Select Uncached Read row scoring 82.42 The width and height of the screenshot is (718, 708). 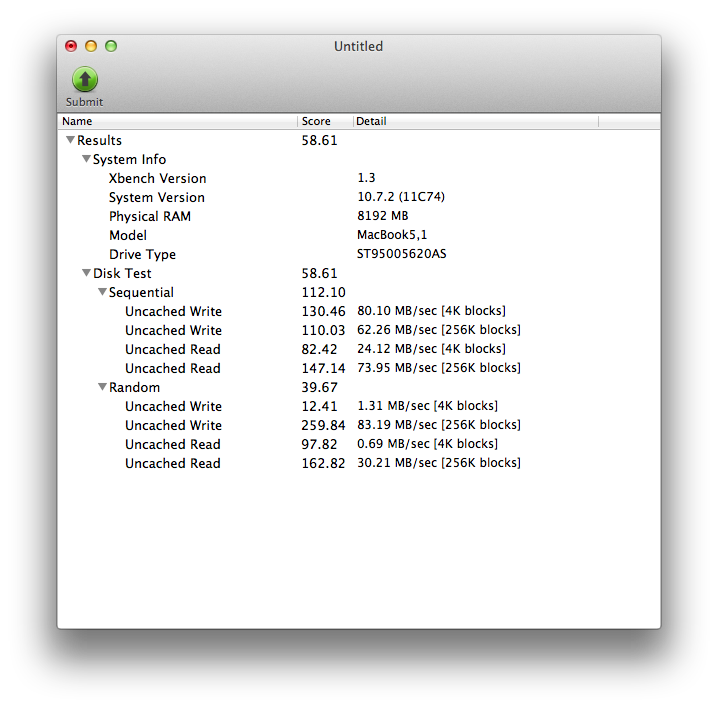pos(359,349)
